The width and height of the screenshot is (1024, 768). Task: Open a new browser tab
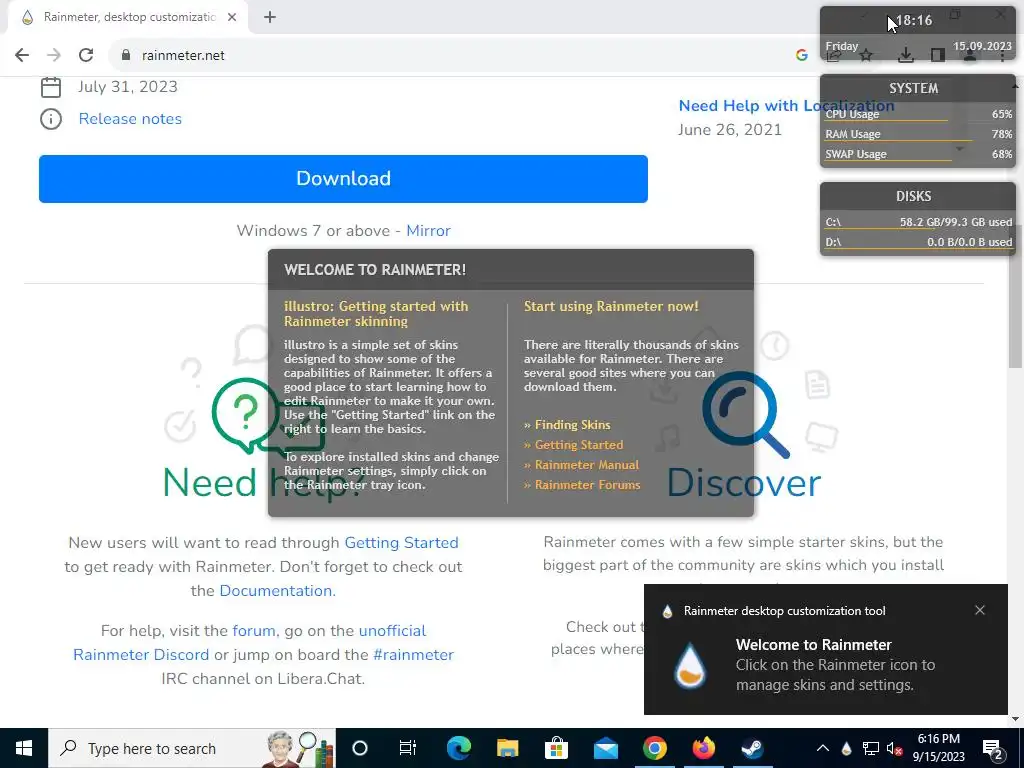(x=270, y=18)
